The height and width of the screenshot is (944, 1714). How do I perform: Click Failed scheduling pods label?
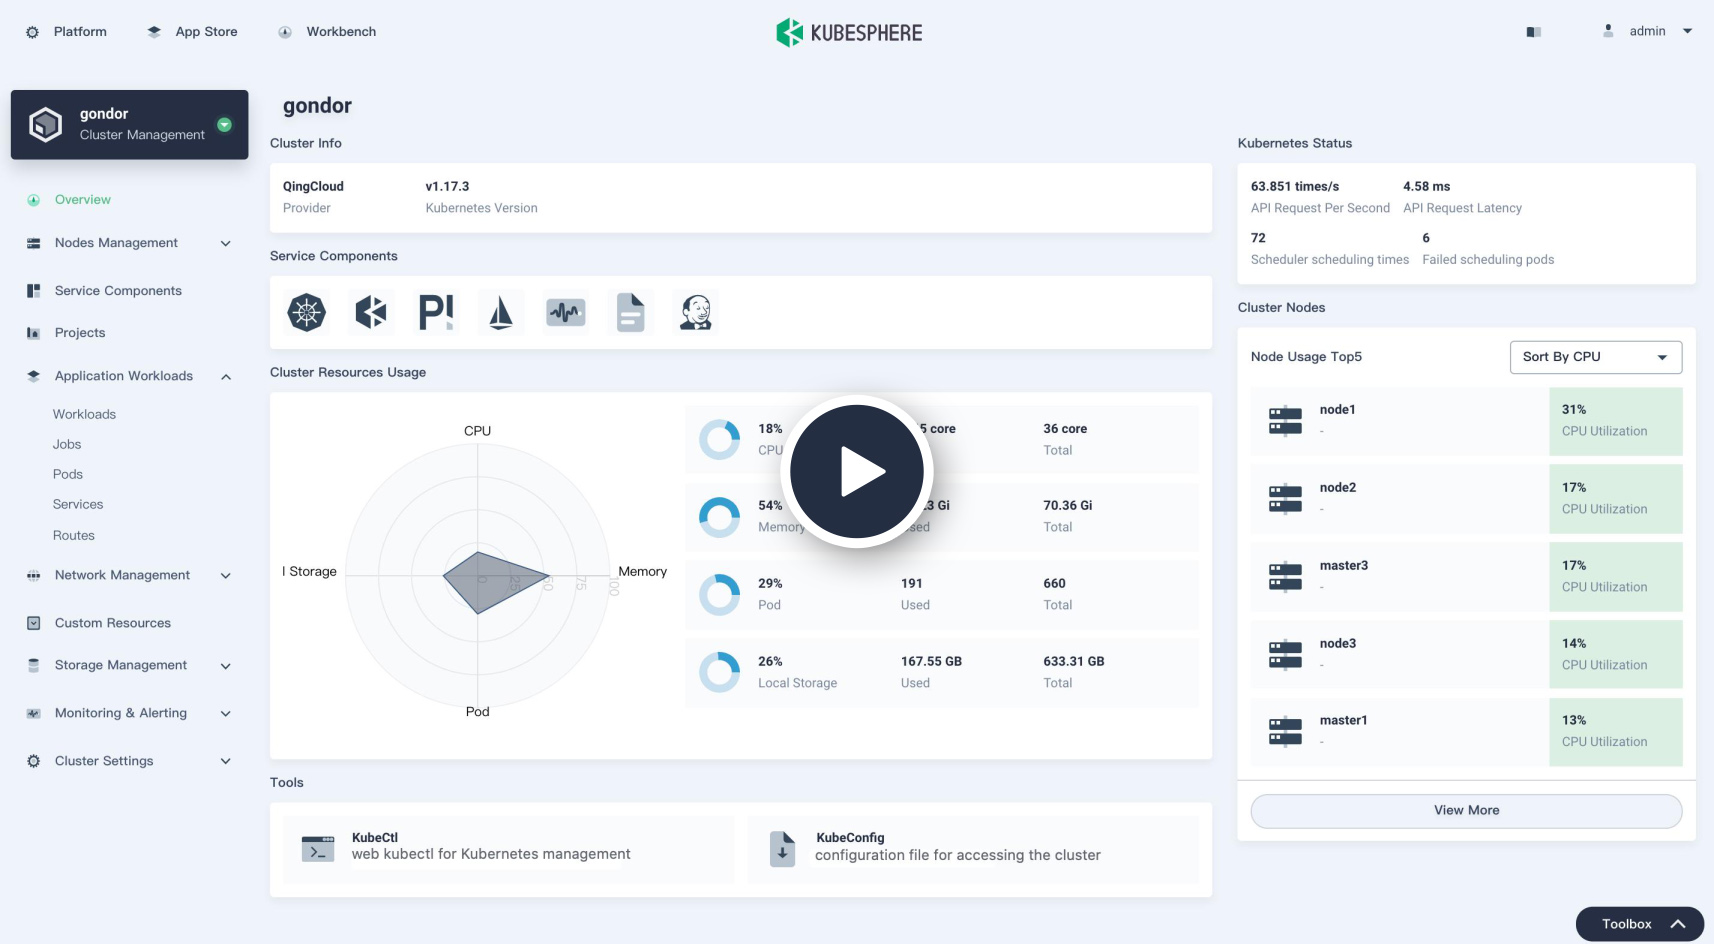click(1488, 260)
